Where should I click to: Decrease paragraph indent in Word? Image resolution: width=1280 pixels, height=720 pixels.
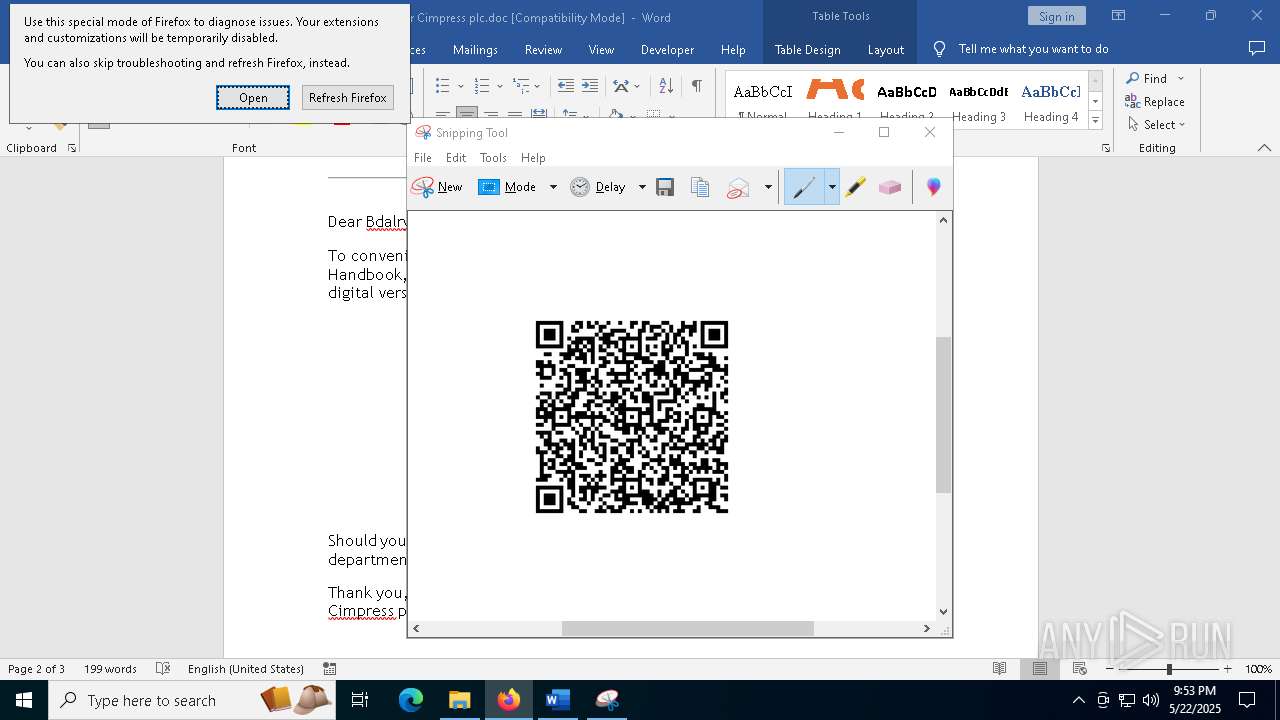(x=566, y=86)
